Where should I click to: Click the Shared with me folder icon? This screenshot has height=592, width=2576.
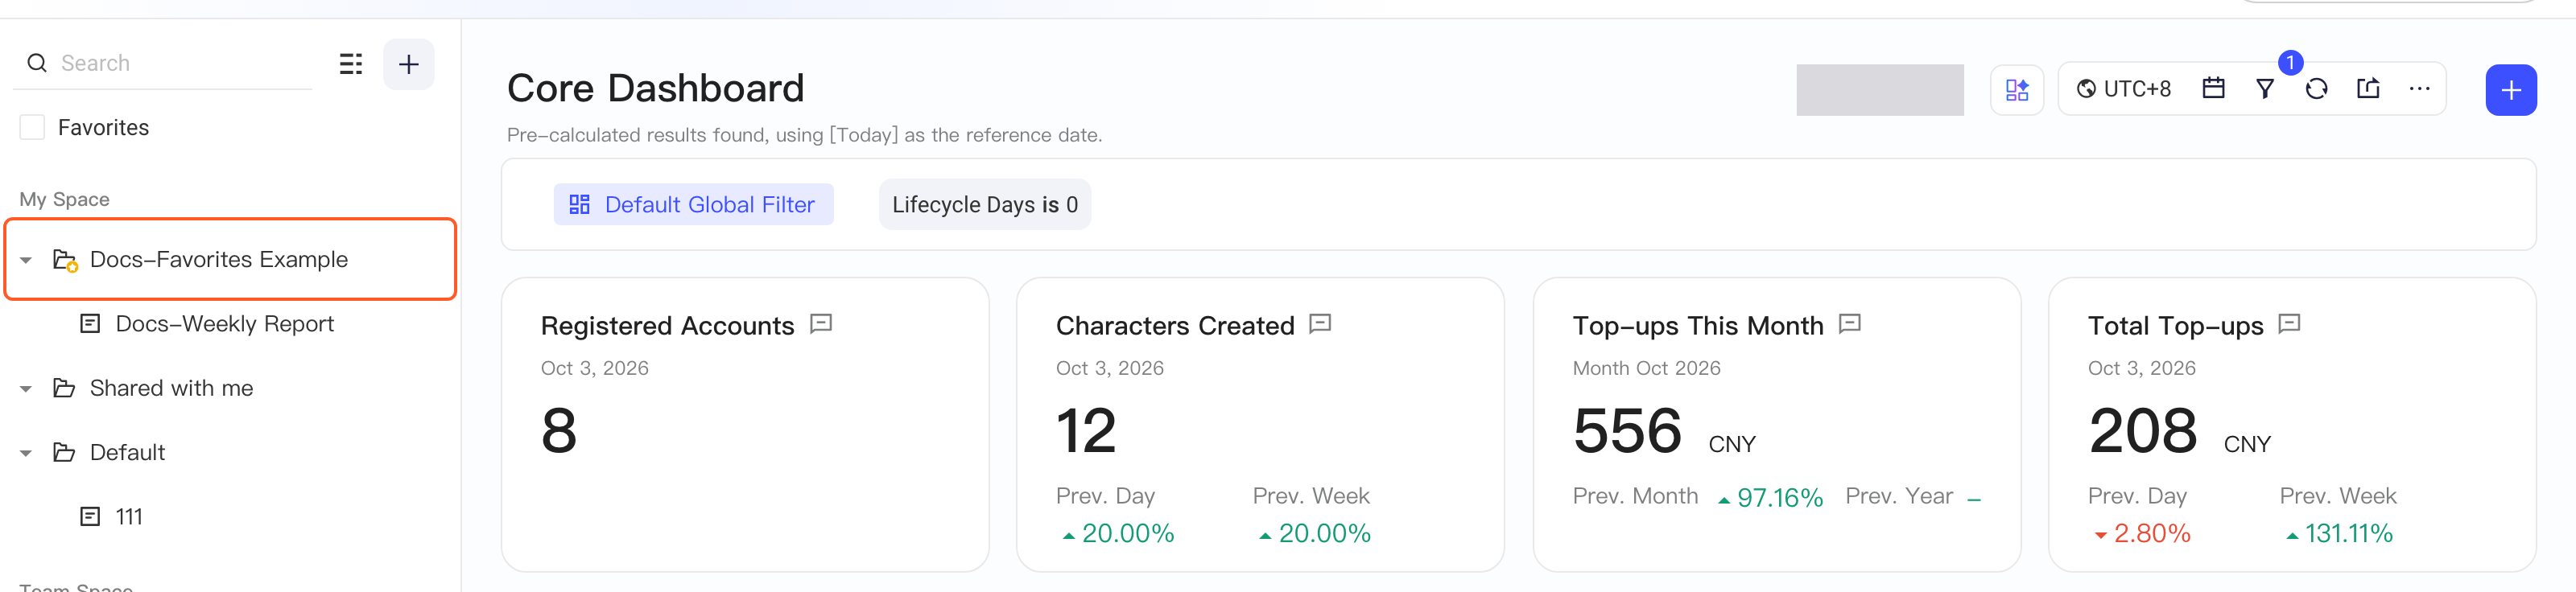(x=64, y=388)
